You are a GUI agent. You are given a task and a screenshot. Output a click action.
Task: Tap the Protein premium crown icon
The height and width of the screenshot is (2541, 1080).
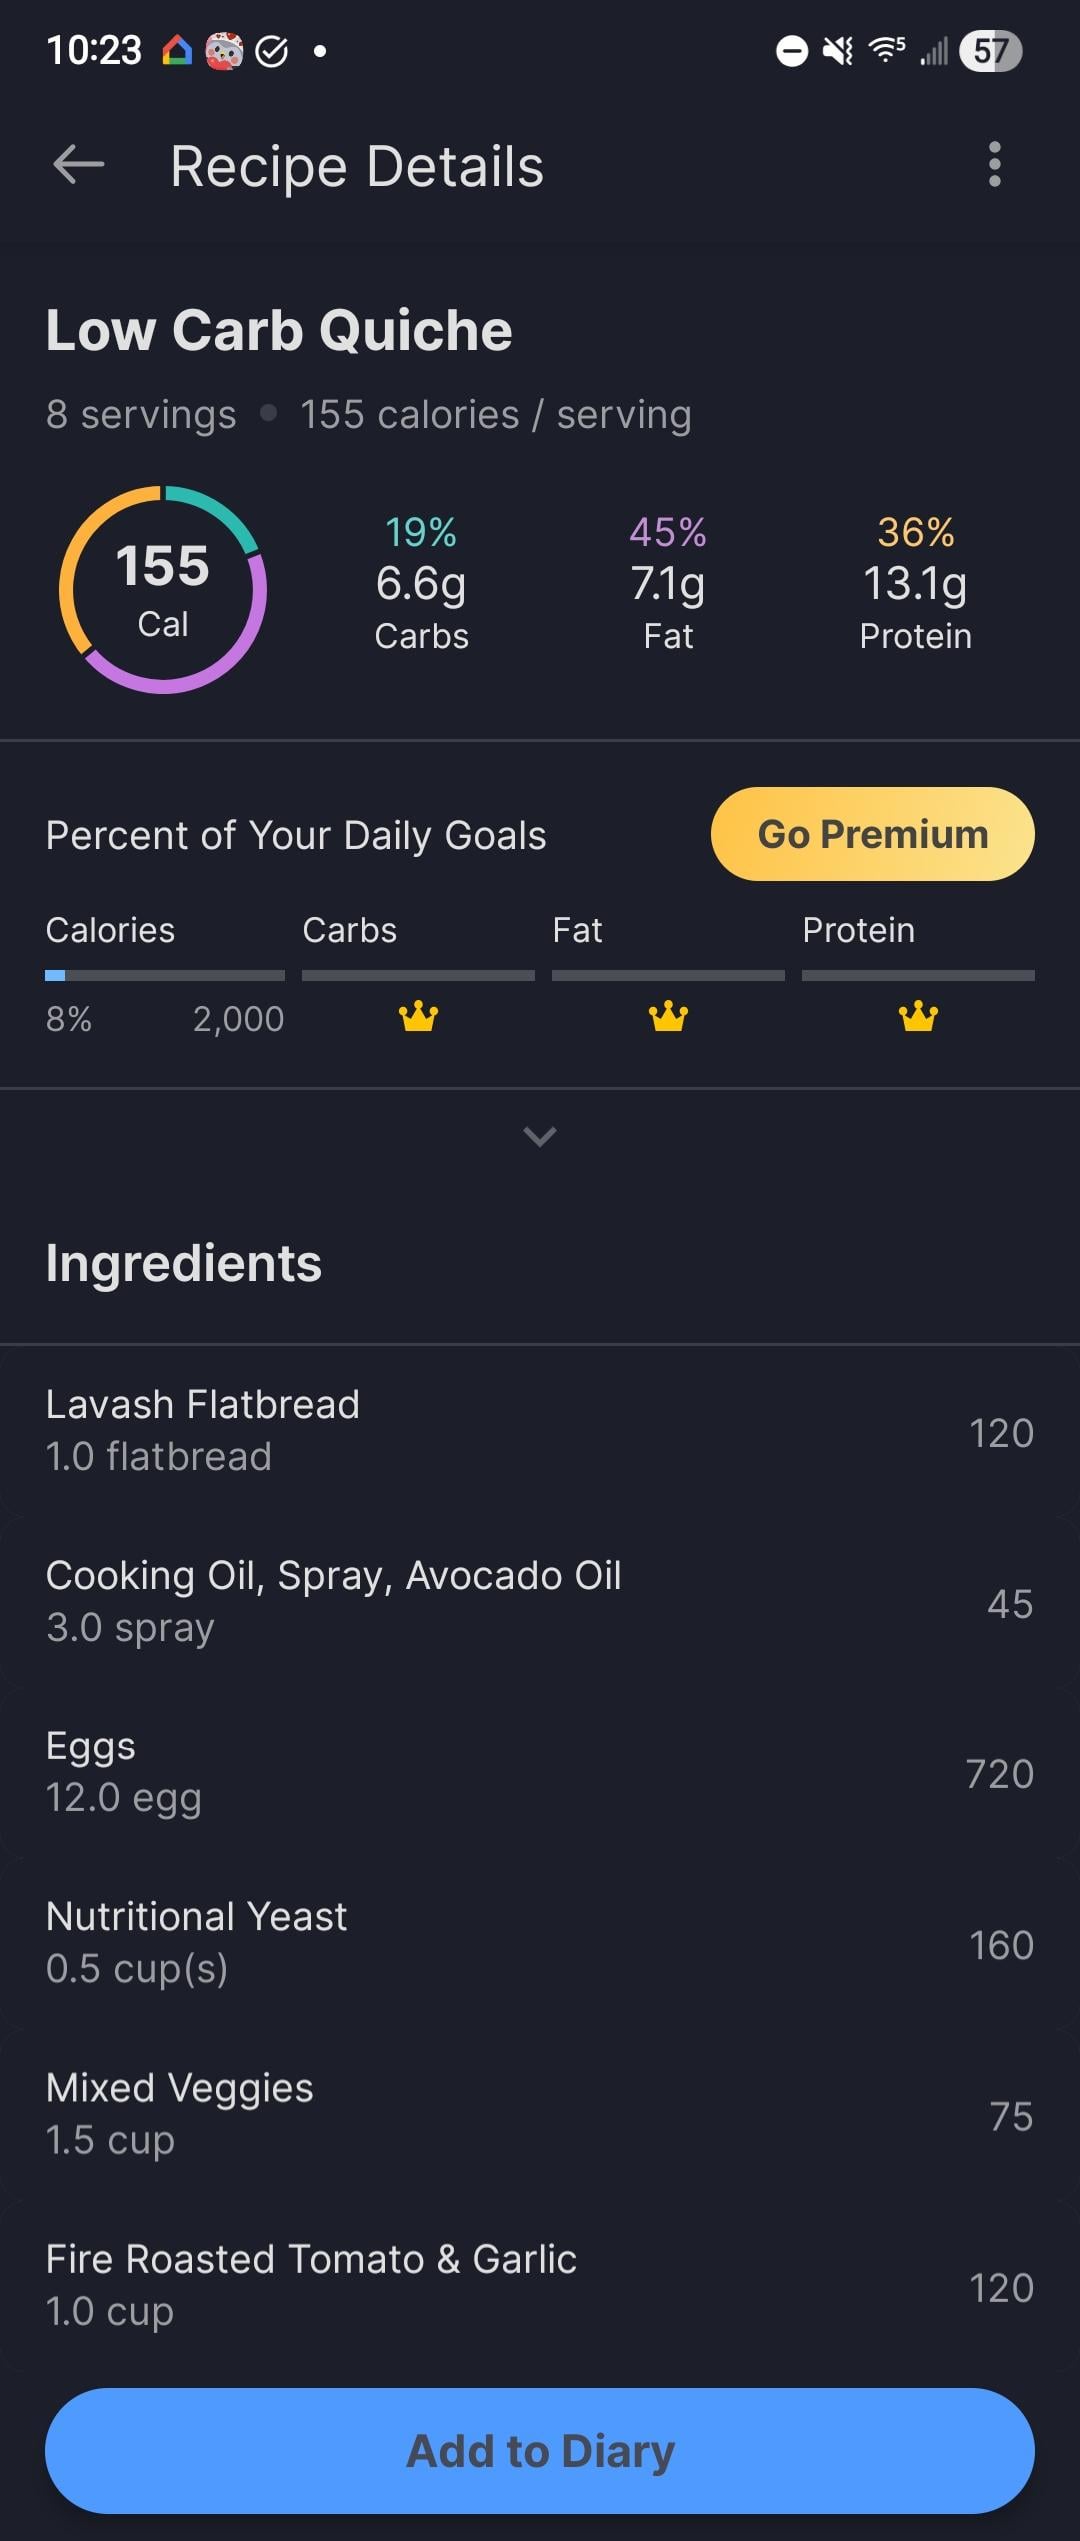coord(918,1017)
